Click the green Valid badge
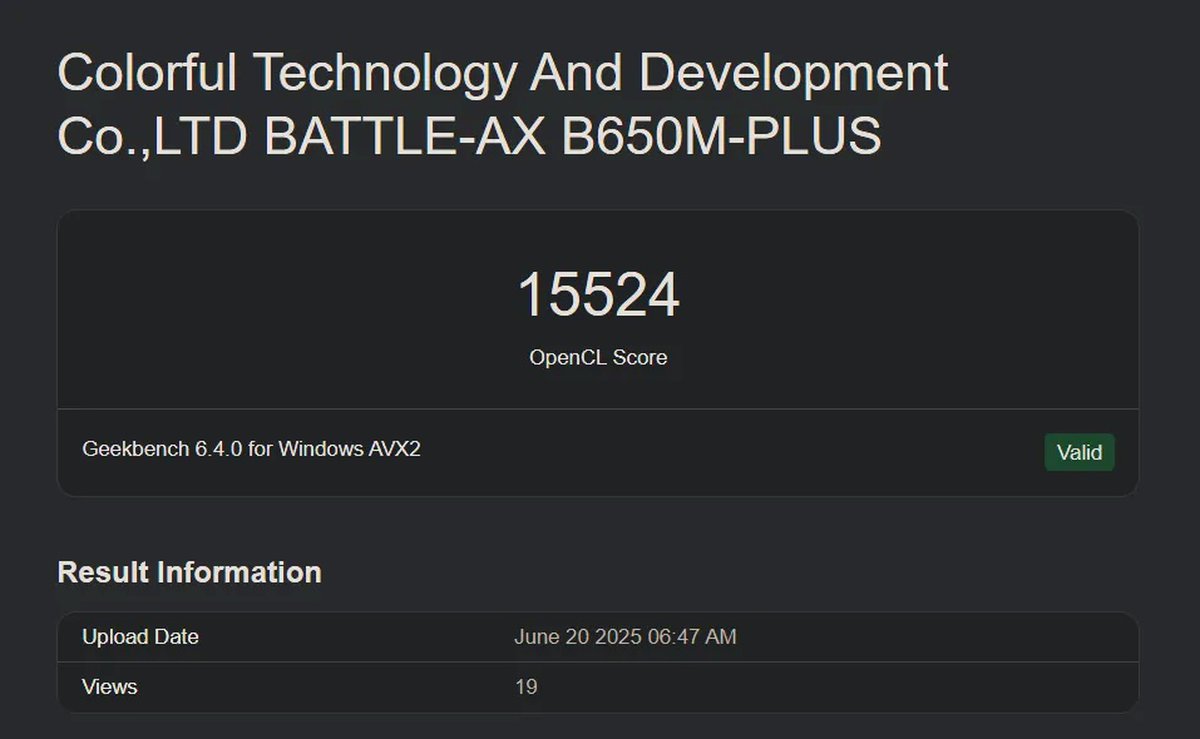Viewport: 1200px width, 739px height. point(1079,452)
